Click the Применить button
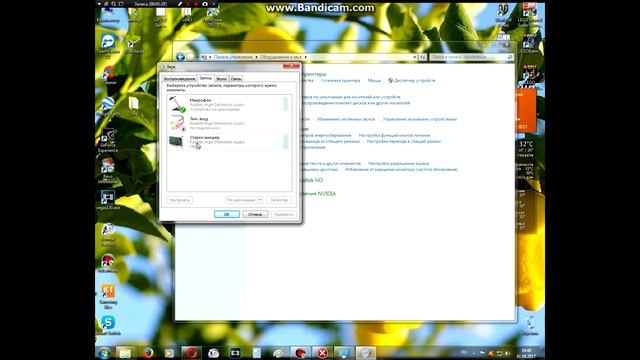 [284, 214]
